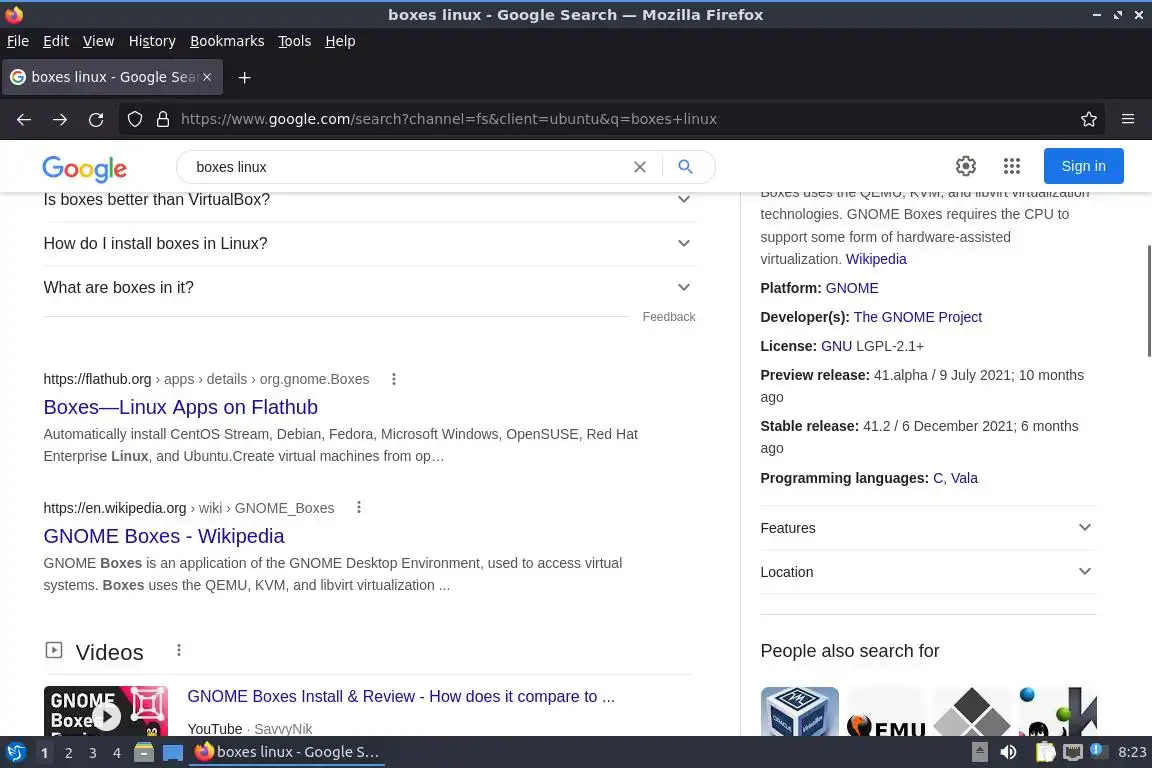This screenshot has width=1152, height=768.
Task: Open QEMU thumbnail under People also search
Action: [886, 711]
